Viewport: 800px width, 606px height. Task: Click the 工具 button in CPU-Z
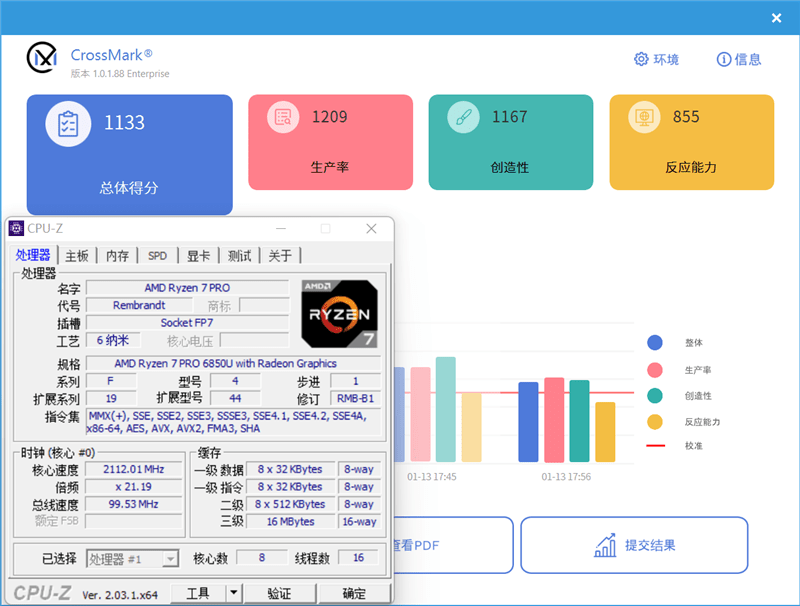(x=198, y=593)
